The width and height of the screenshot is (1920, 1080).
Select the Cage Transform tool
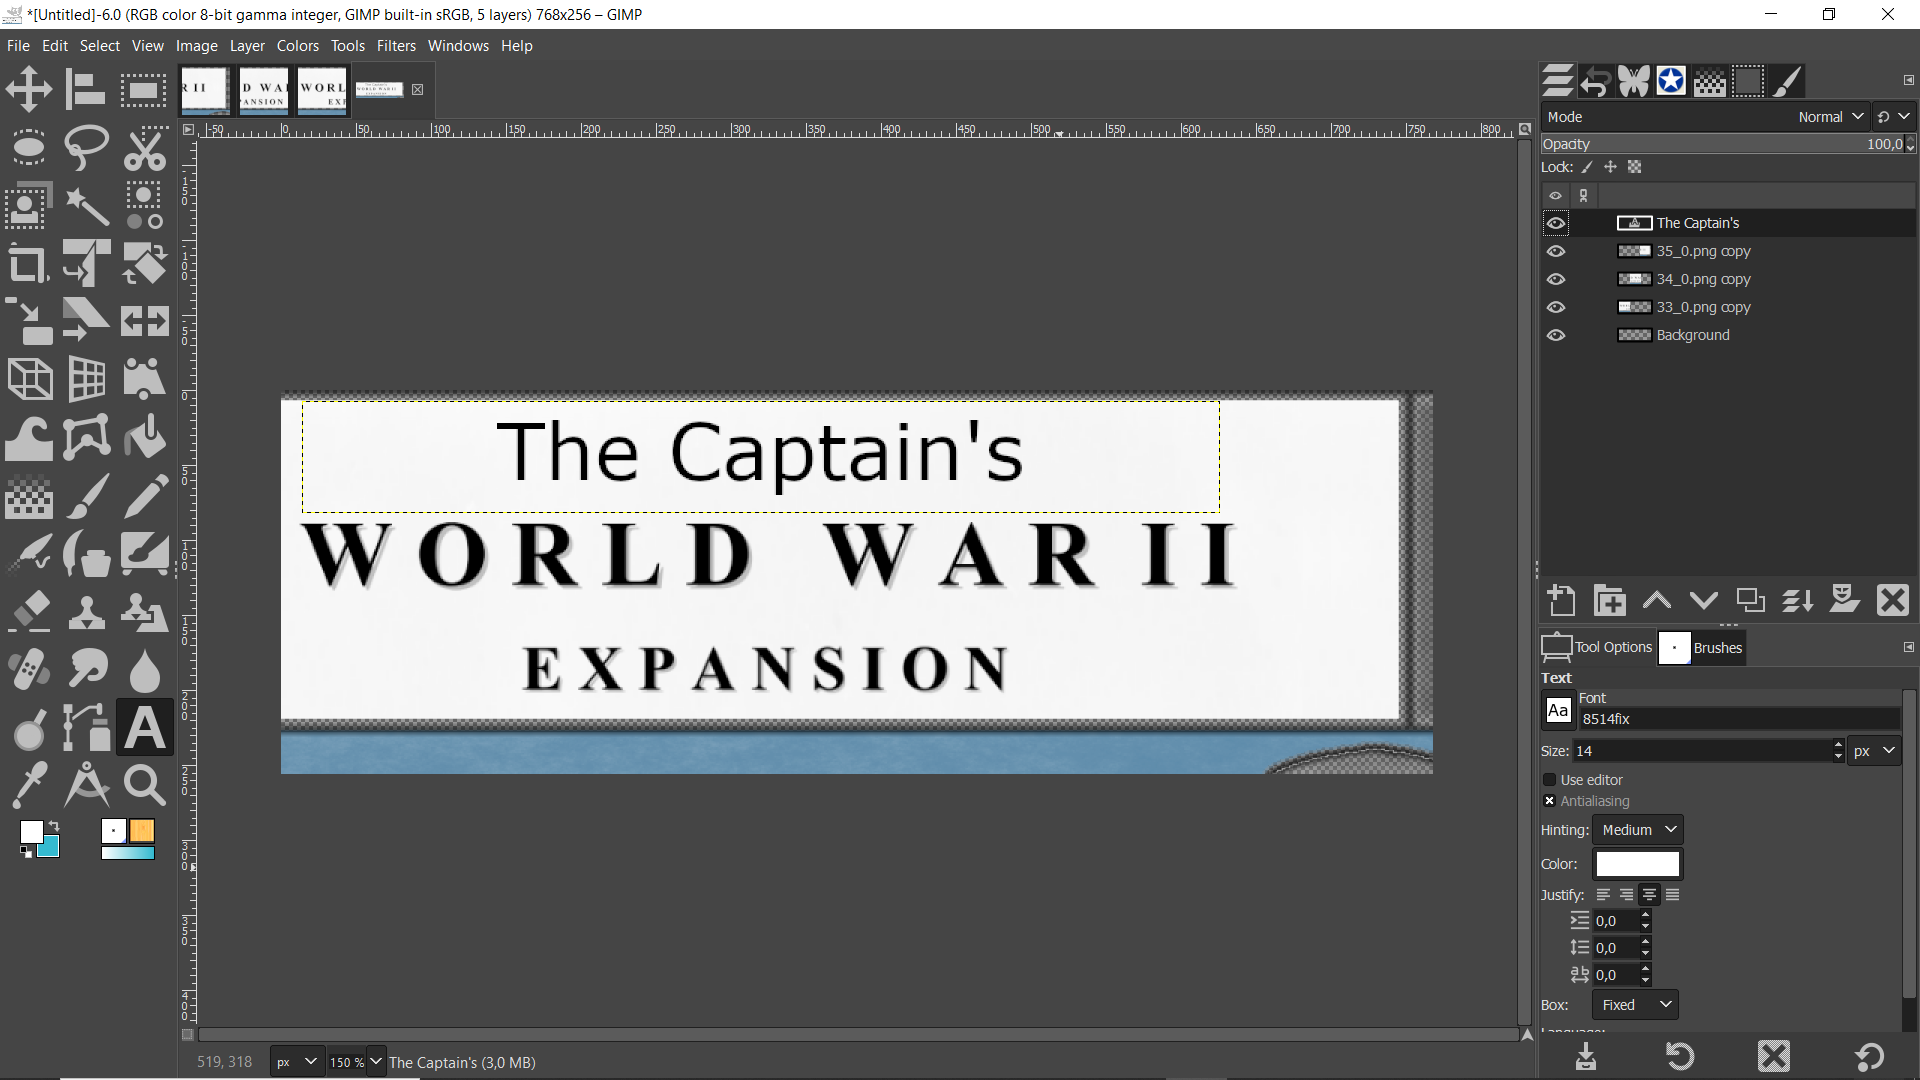(86, 438)
